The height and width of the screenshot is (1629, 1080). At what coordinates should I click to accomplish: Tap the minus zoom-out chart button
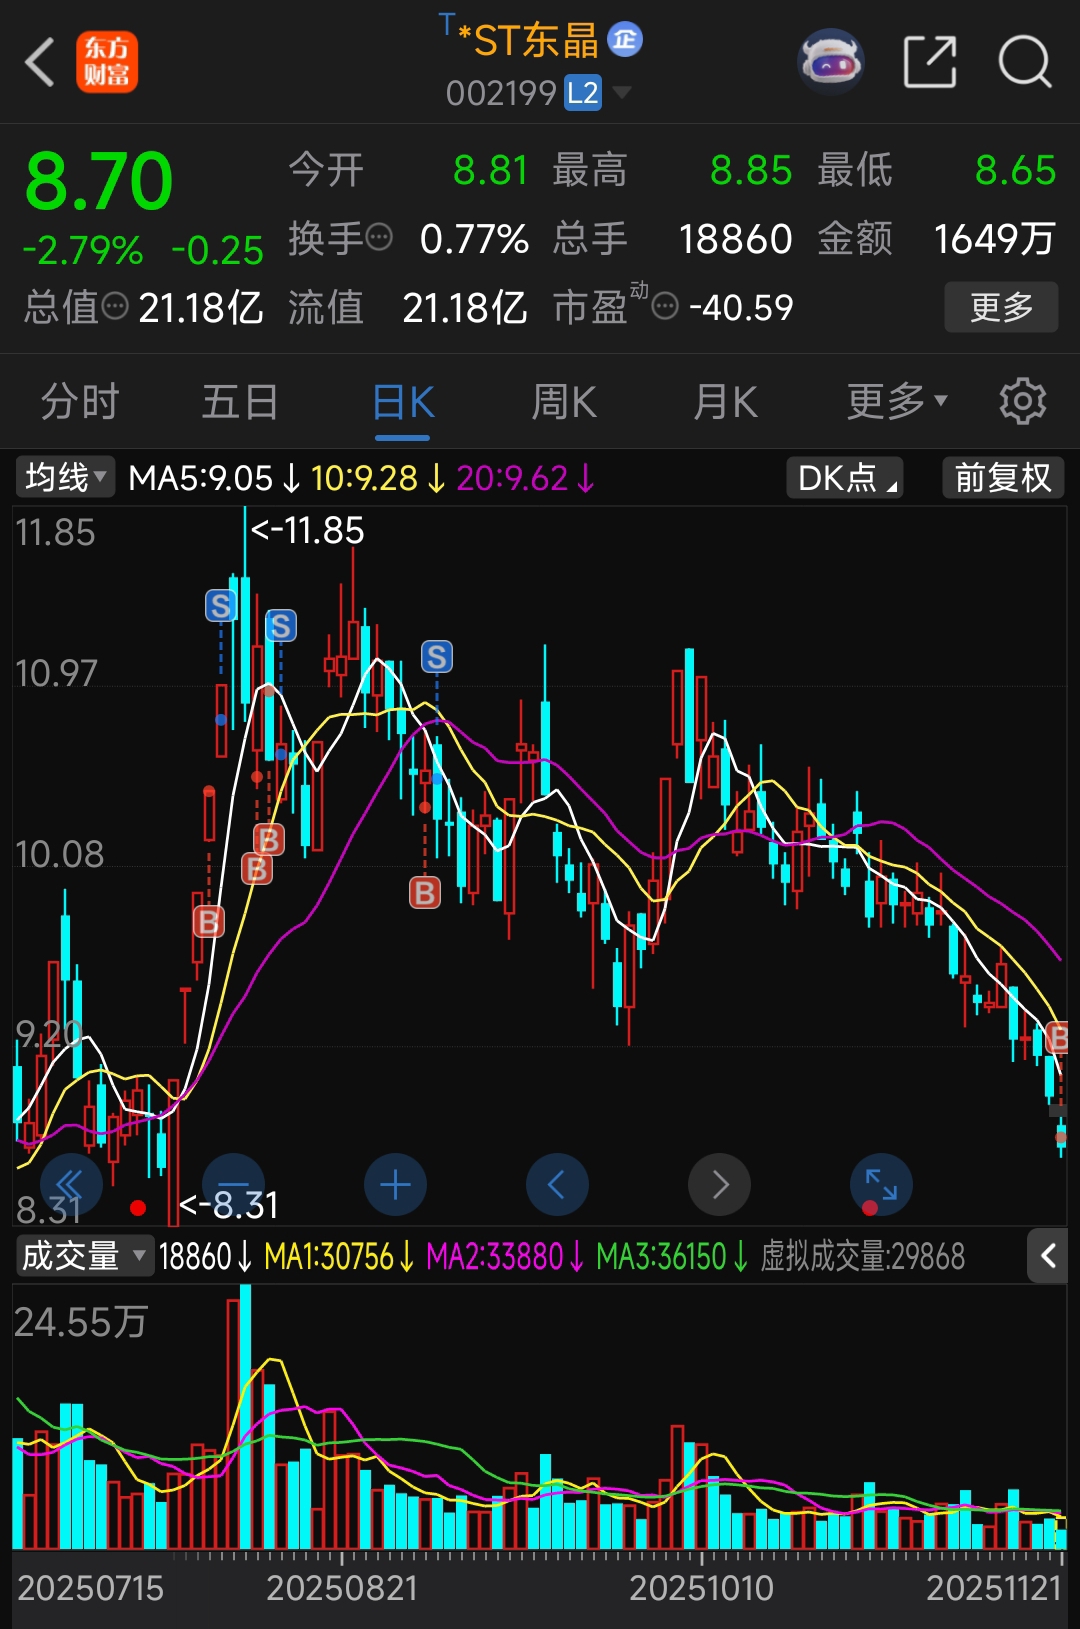[233, 1184]
